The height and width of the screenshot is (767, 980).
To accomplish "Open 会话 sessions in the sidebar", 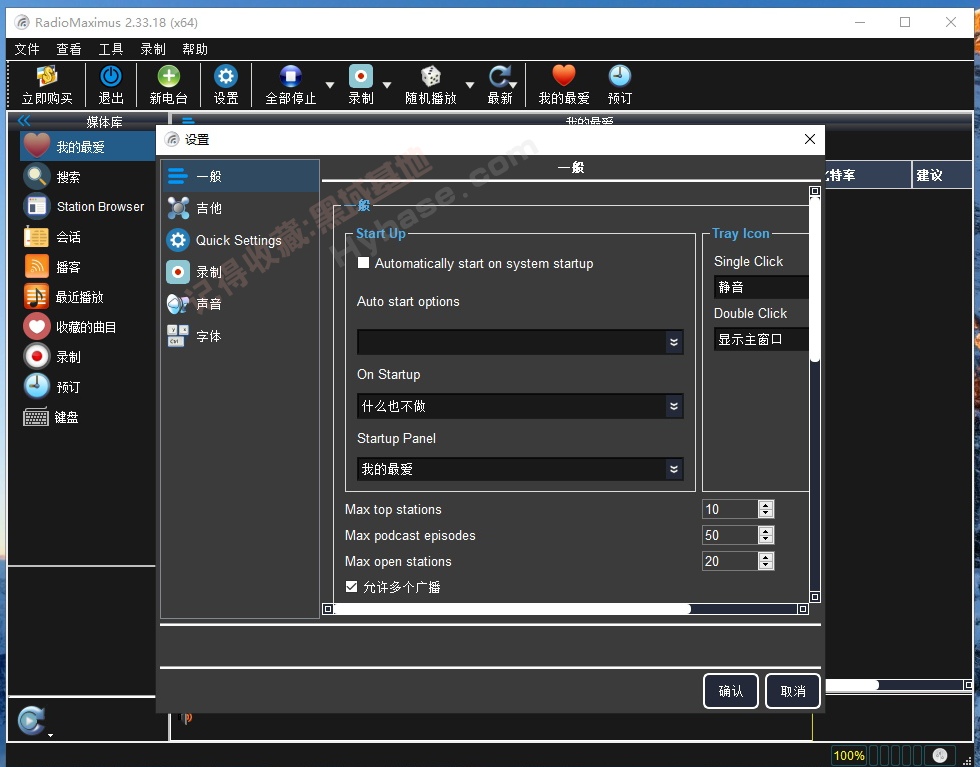I will pyautogui.click(x=52, y=237).
